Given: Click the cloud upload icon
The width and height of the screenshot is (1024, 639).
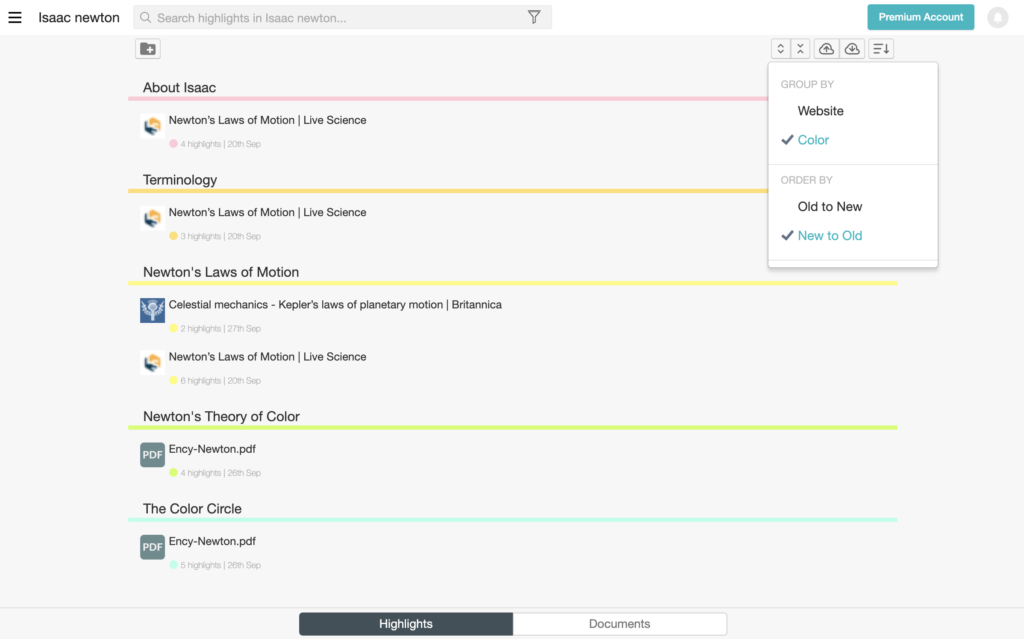Looking at the screenshot, I should coord(826,49).
